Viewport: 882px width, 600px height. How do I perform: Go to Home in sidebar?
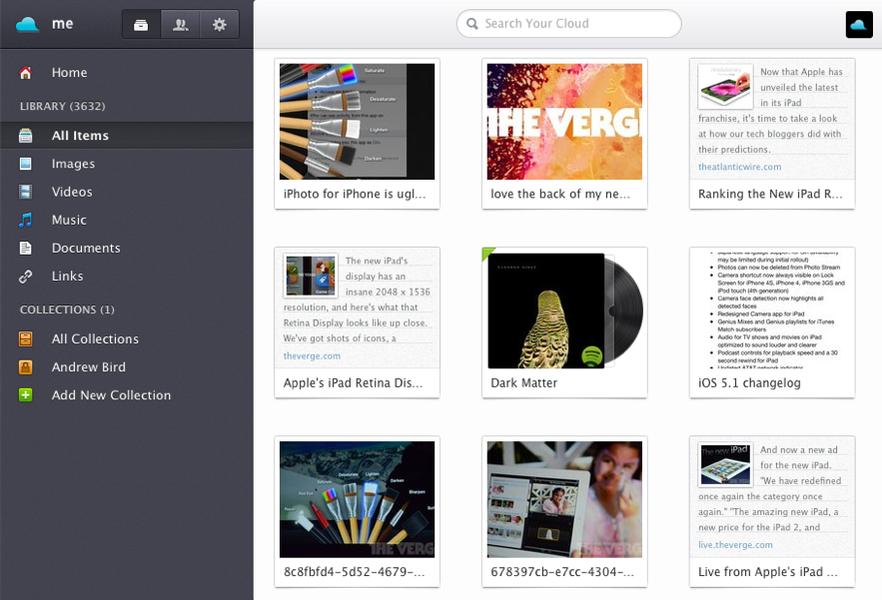coord(127,73)
